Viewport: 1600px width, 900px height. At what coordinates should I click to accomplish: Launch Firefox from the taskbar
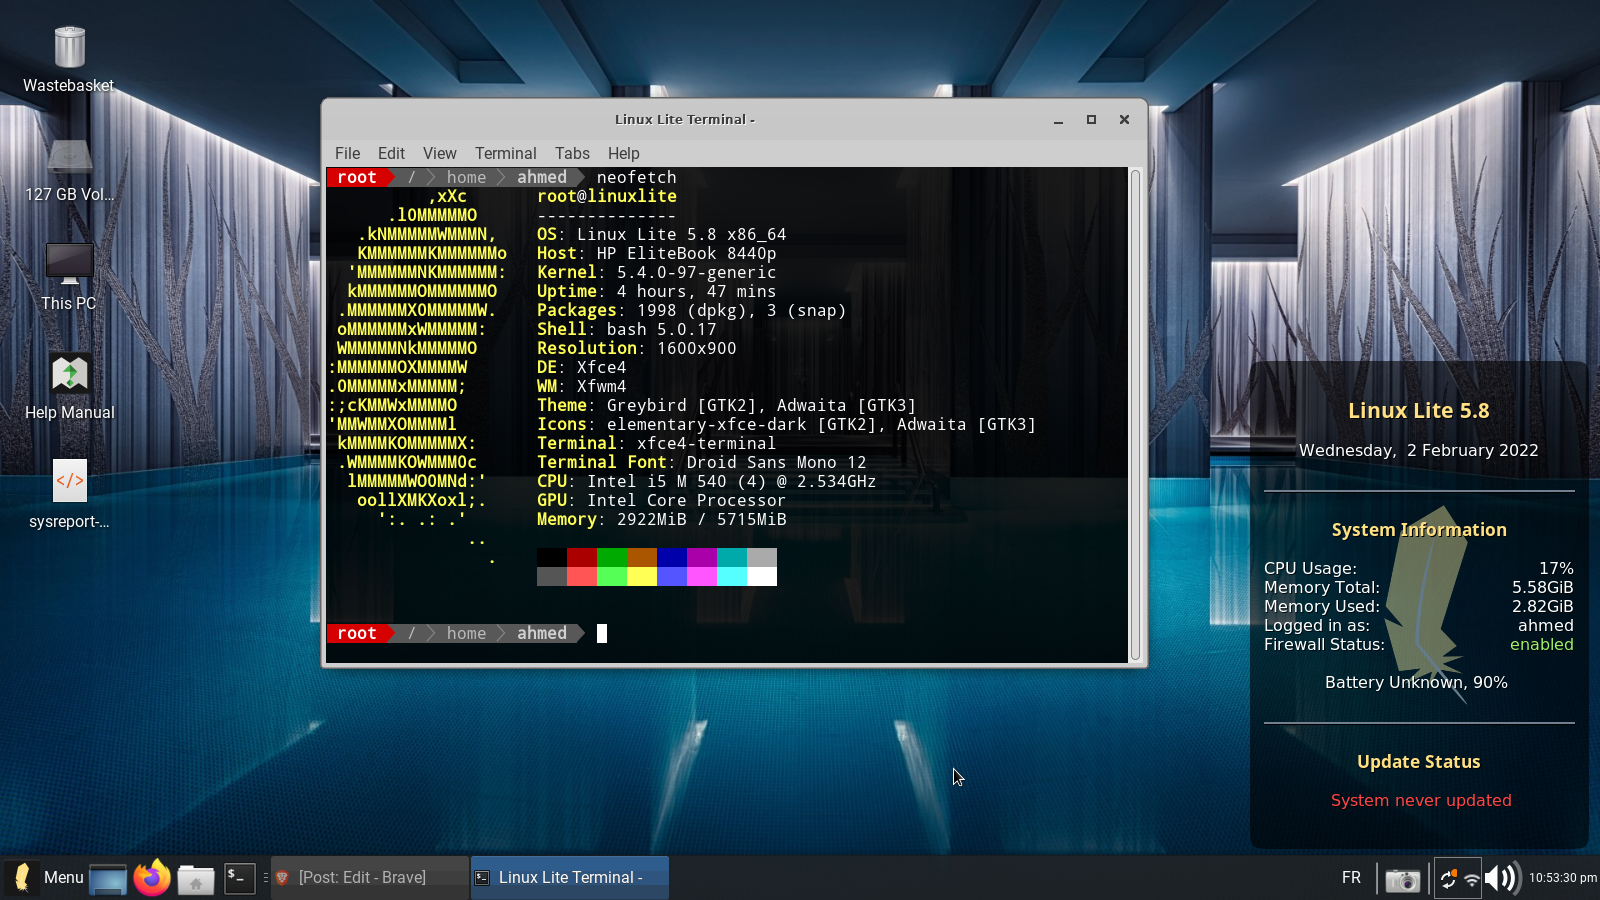point(152,878)
